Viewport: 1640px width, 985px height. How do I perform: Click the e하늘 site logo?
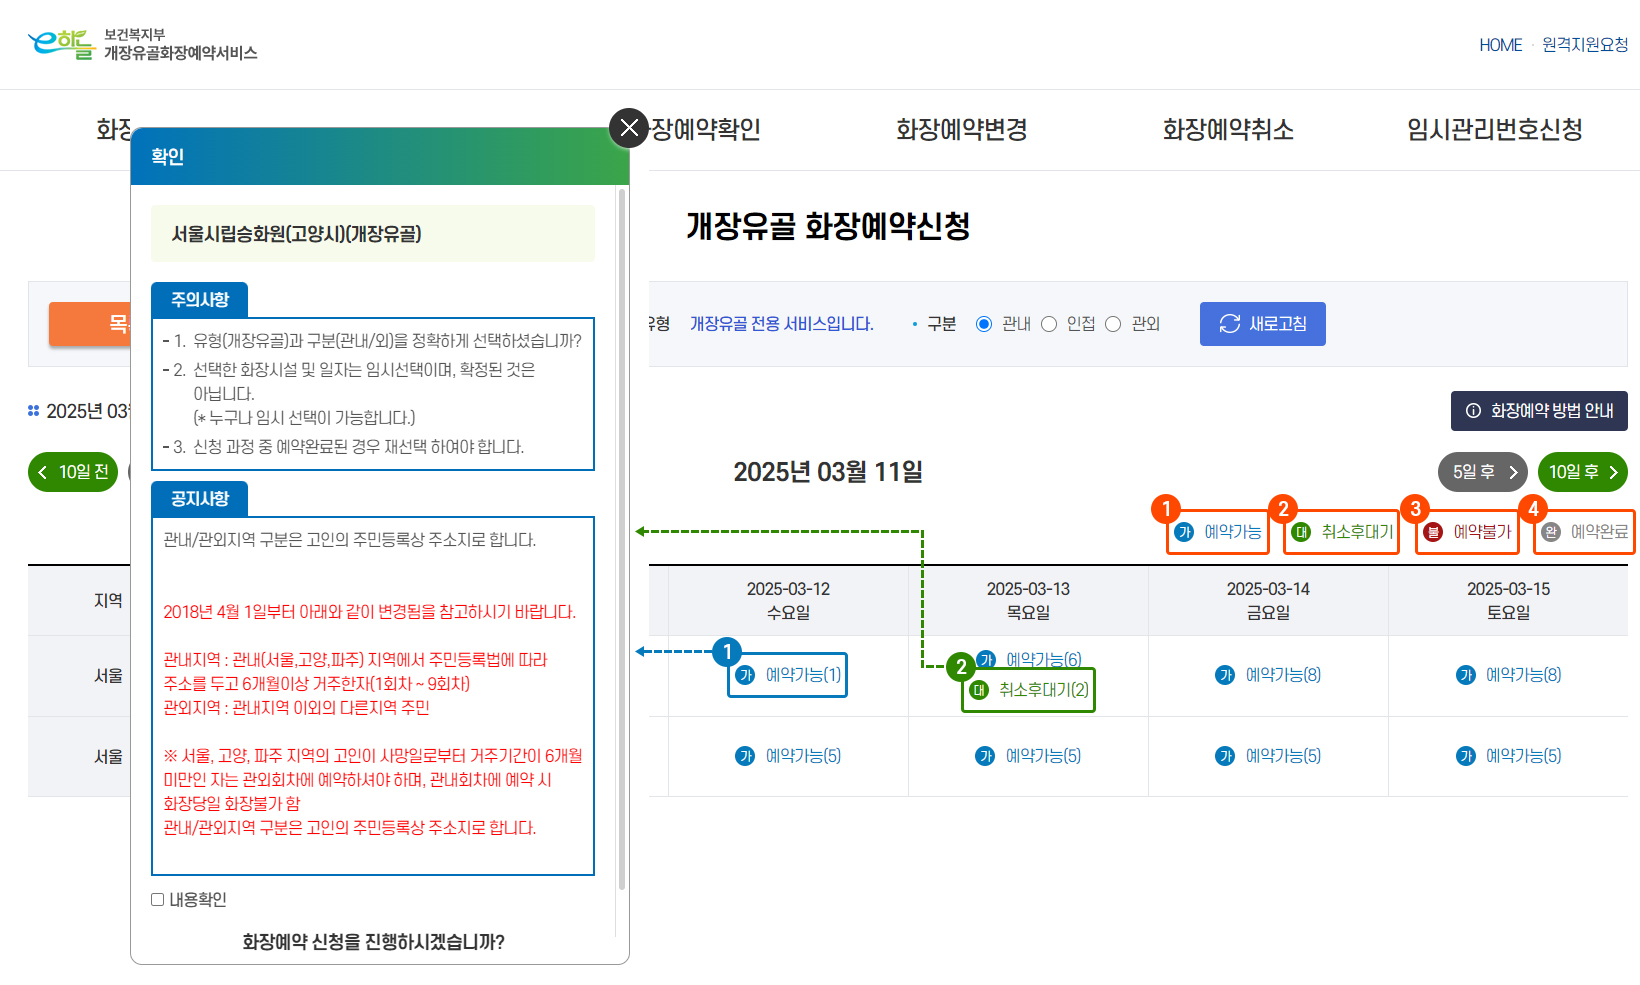(62, 44)
